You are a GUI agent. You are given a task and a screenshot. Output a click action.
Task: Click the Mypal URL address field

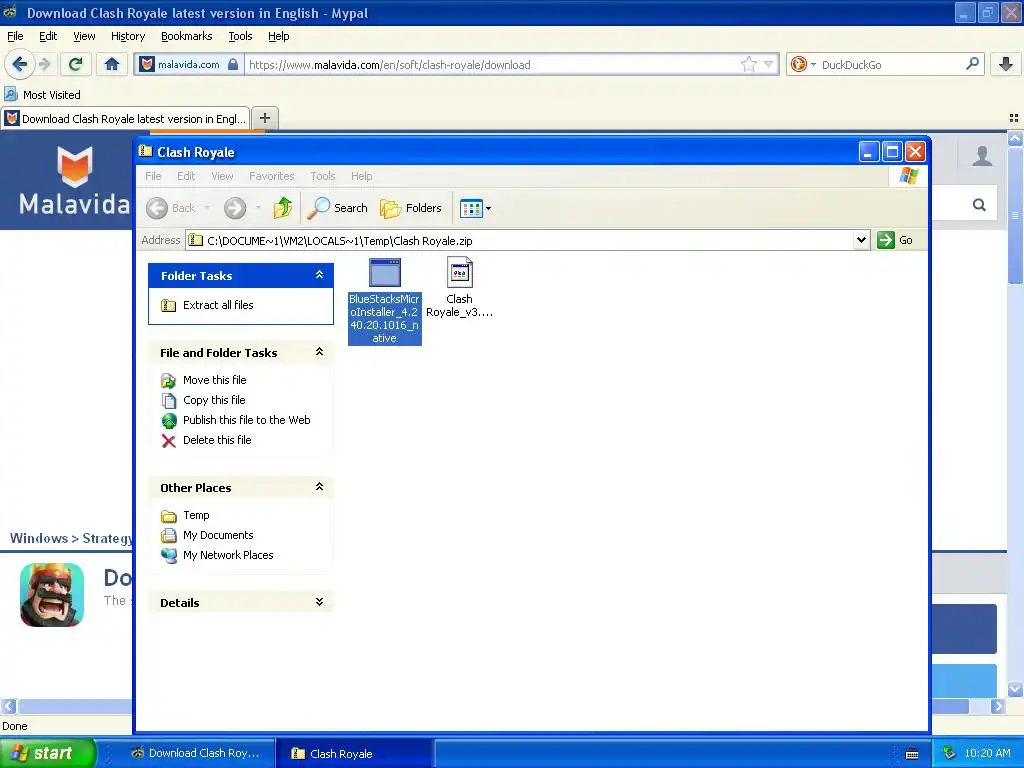[x=494, y=65]
